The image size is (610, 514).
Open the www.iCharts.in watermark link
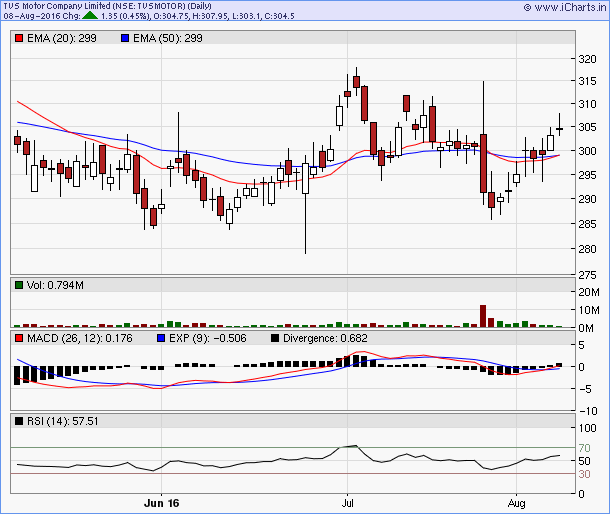(x=565, y=7)
